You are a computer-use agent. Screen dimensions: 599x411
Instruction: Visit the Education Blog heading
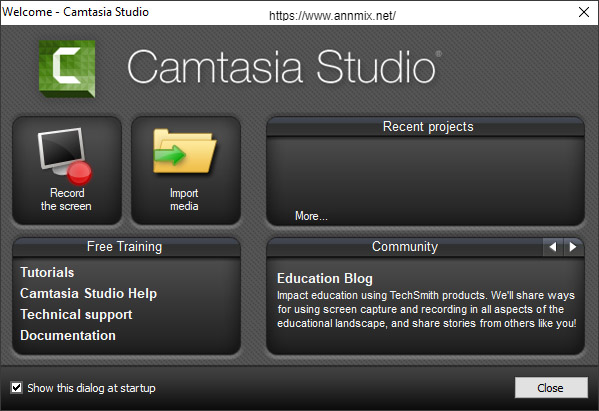325,278
